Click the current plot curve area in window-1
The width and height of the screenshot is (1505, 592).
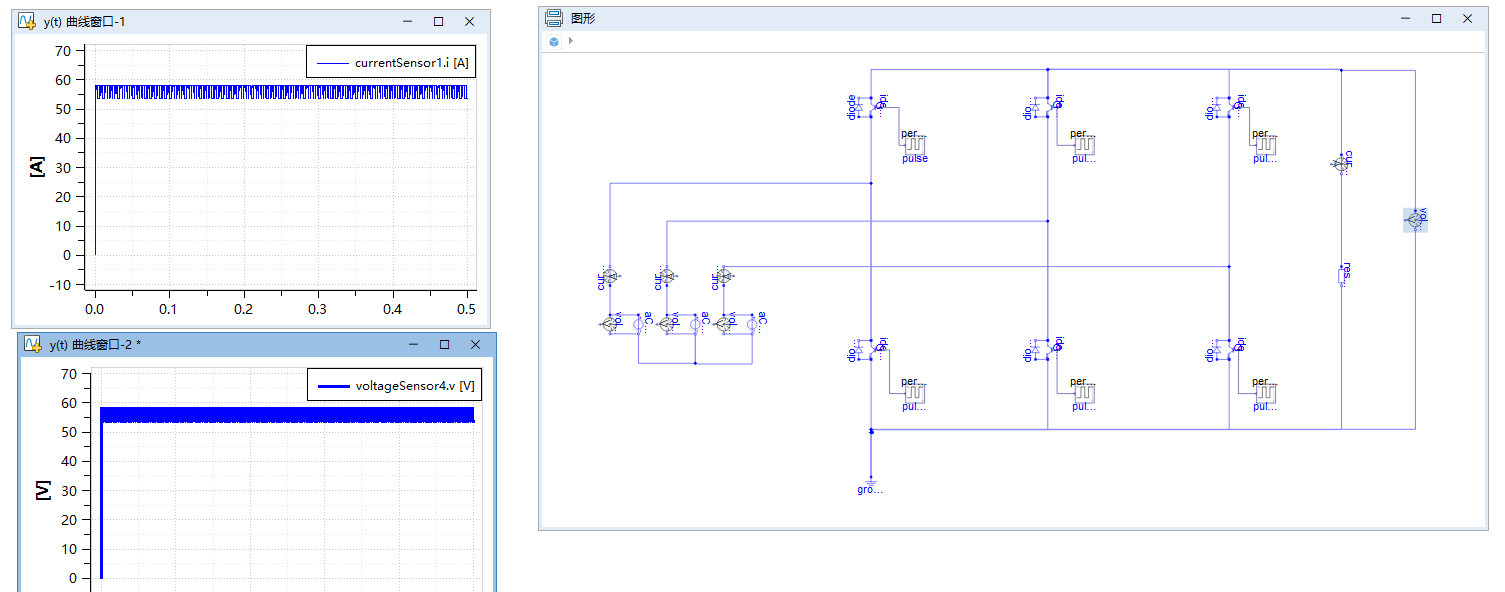(x=281, y=92)
